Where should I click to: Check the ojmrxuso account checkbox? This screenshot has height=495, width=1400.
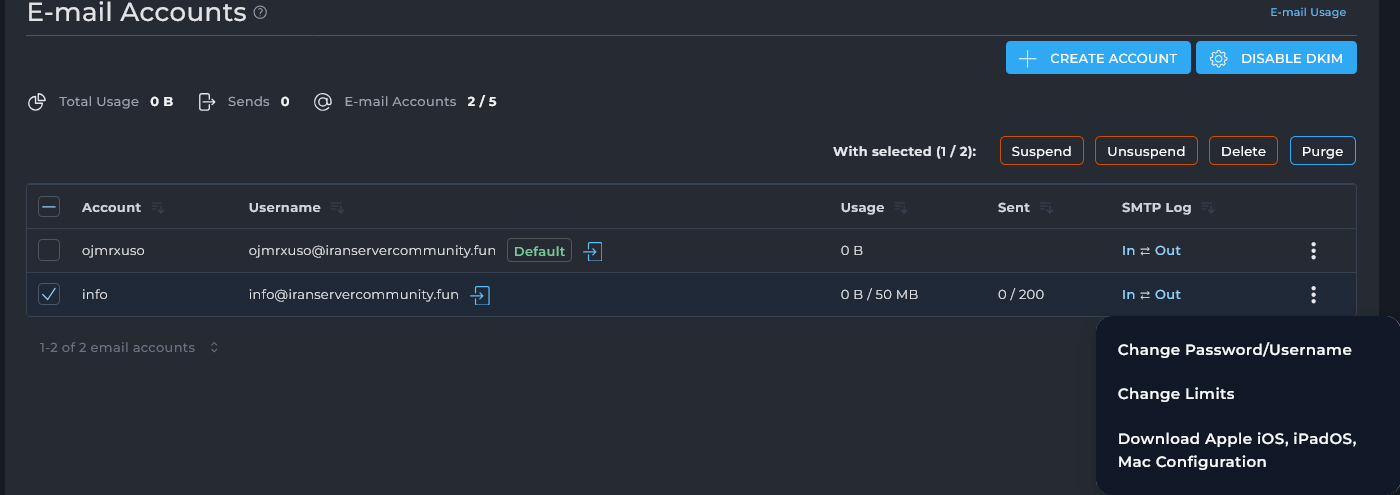click(49, 251)
